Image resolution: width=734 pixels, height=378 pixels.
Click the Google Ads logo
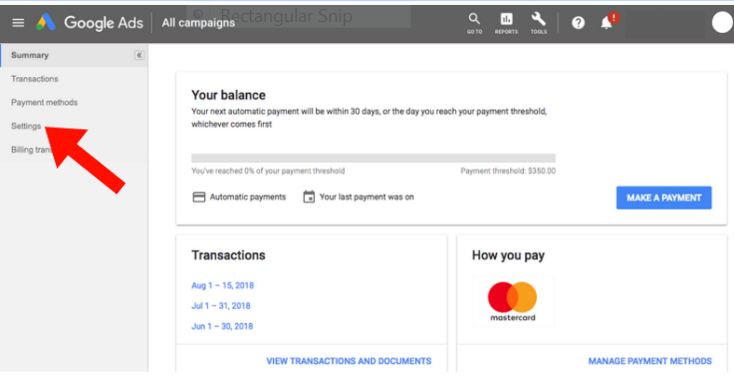(x=89, y=22)
